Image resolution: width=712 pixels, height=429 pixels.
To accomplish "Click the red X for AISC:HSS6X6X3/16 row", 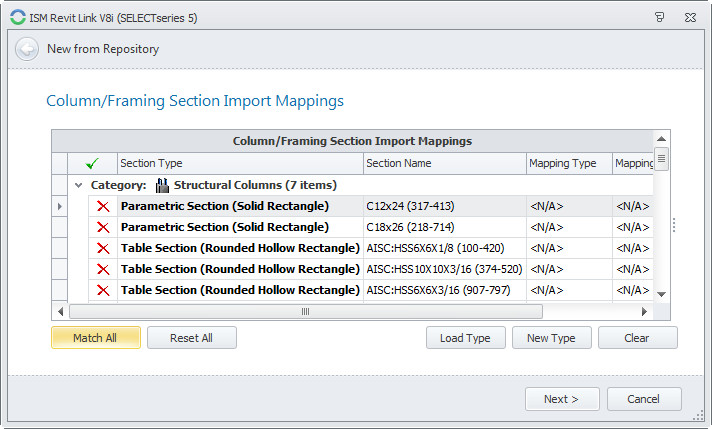I will [101, 290].
